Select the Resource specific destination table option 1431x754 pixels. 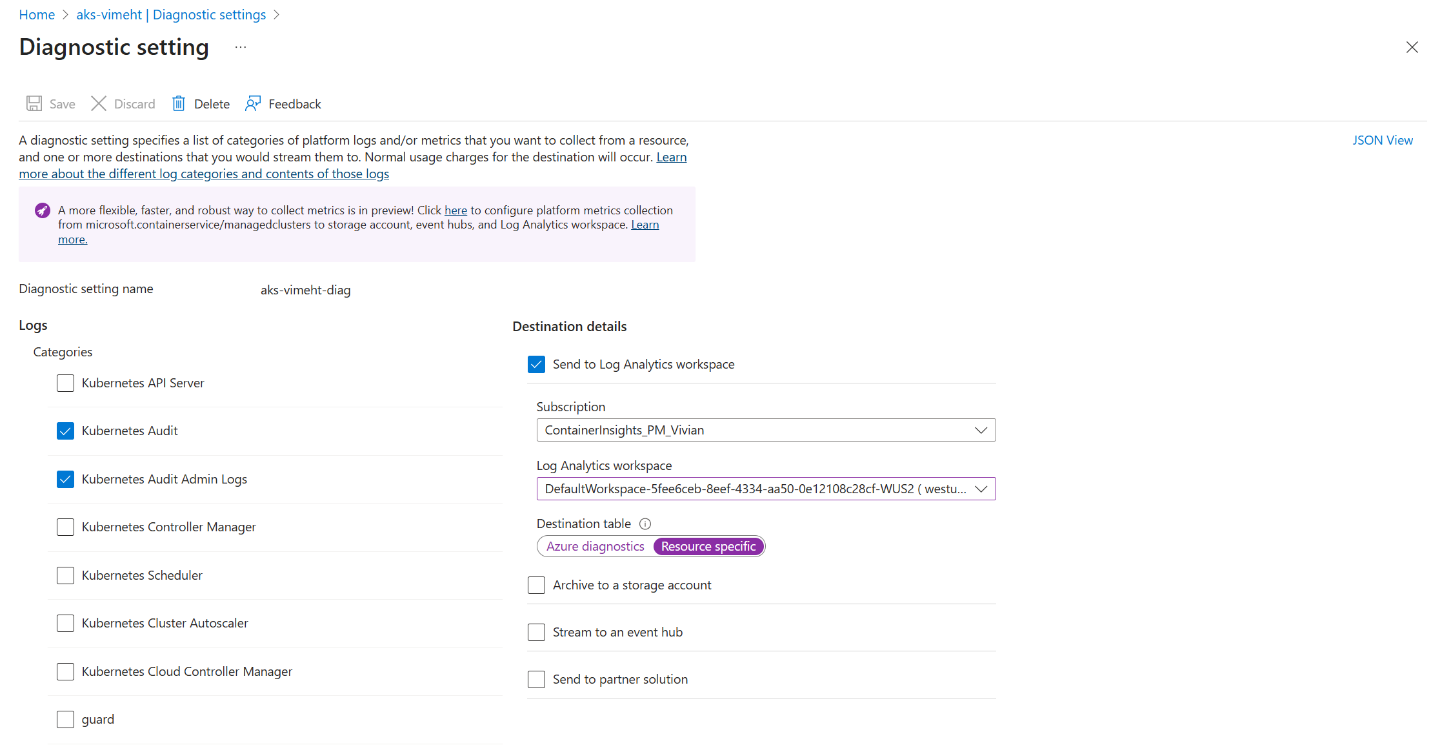point(708,547)
